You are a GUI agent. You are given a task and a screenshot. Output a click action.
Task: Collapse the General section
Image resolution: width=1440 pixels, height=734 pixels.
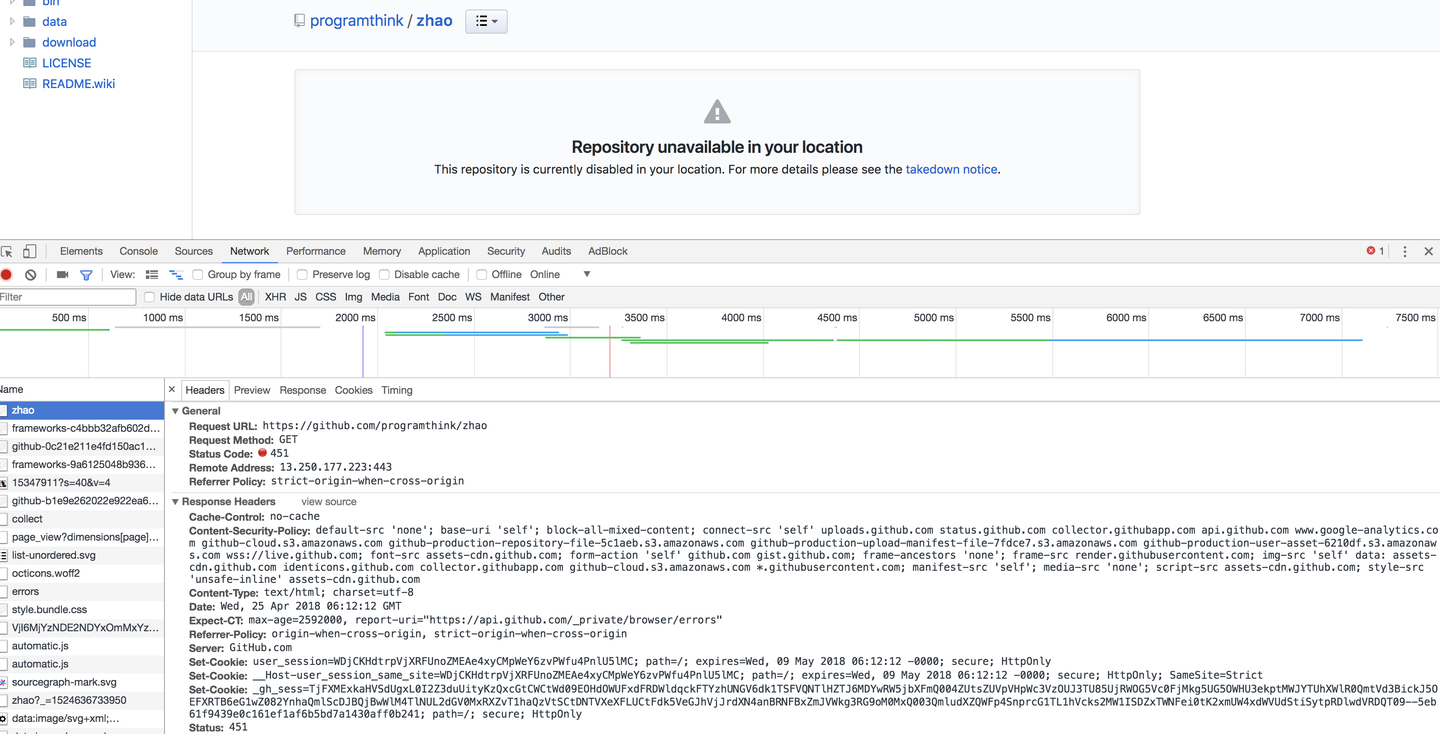point(176,411)
